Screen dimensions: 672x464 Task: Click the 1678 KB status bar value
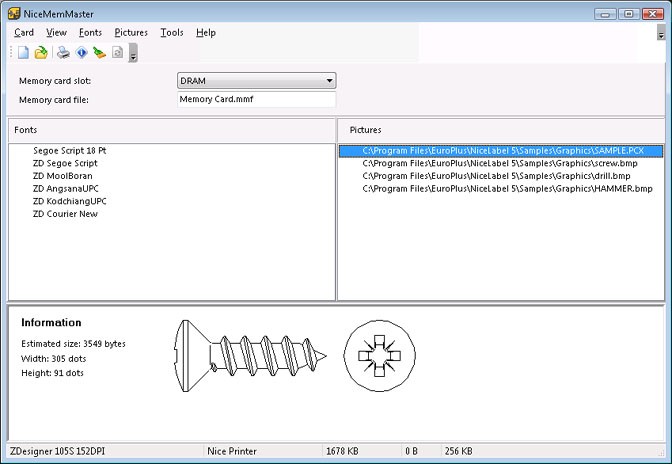(x=342, y=451)
